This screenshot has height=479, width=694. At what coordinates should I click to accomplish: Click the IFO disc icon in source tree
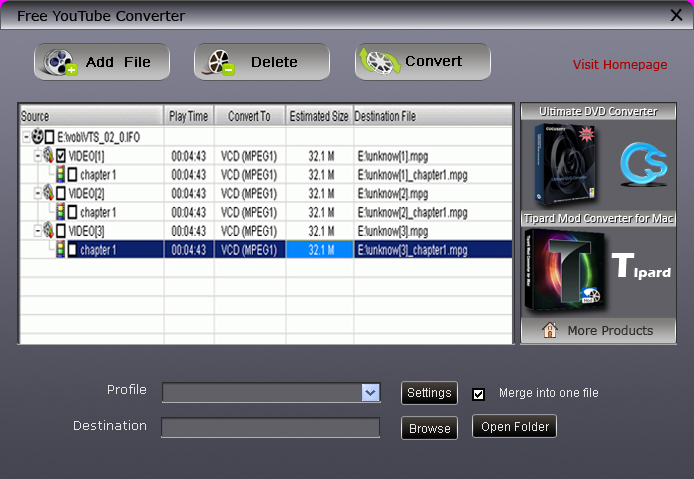click(37, 135)
